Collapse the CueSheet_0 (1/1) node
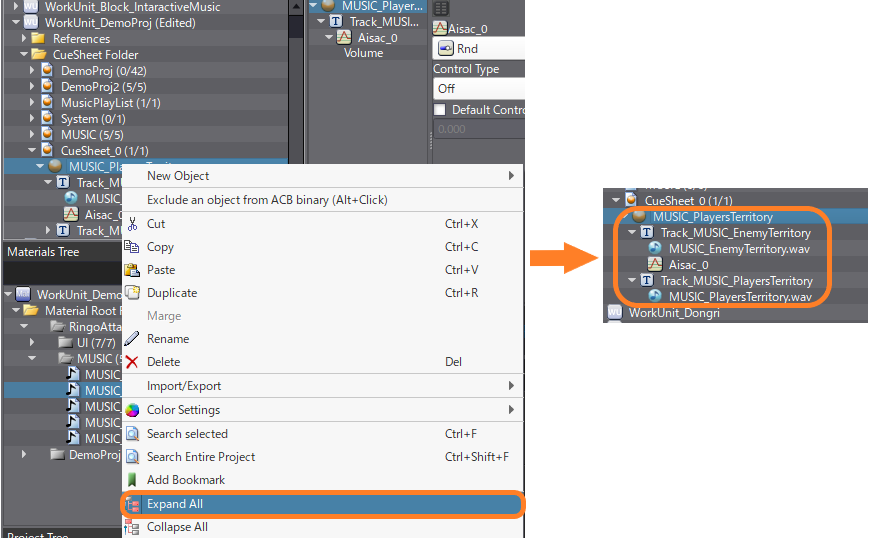The height and width of the screenshot is (539, 888). (32, 150)
